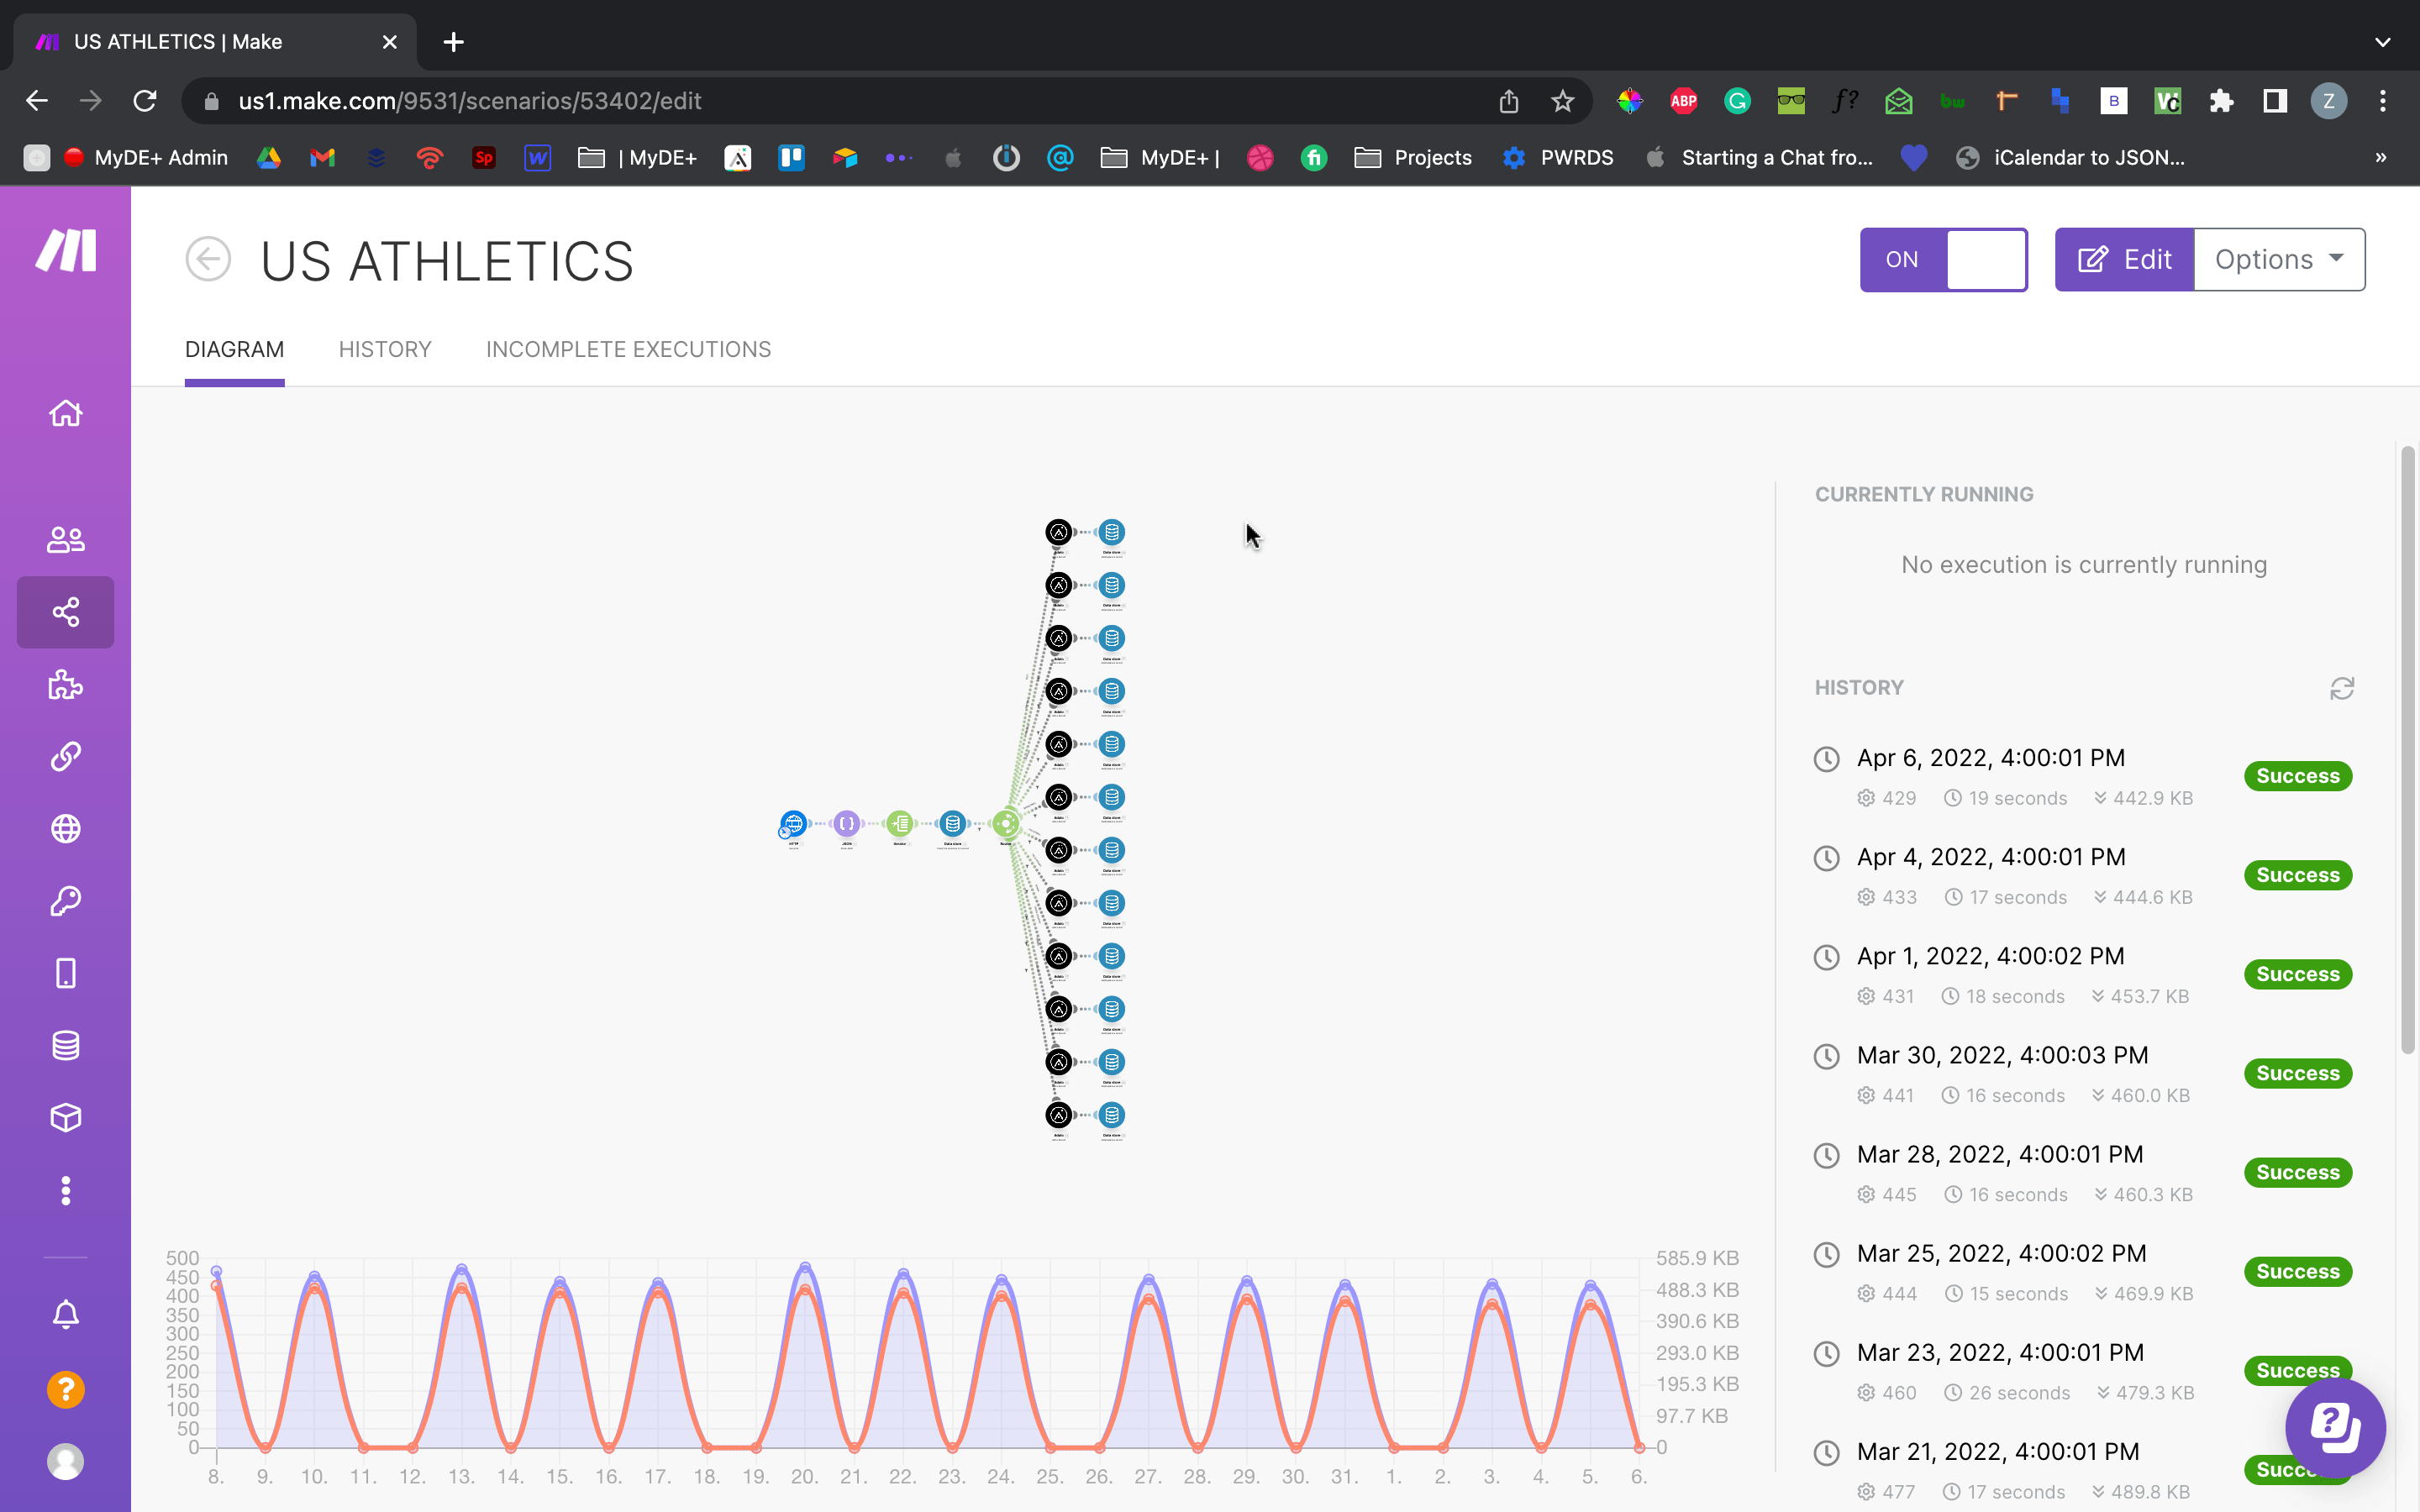
Task: Click the Edit button
Action: point(2124,260)
